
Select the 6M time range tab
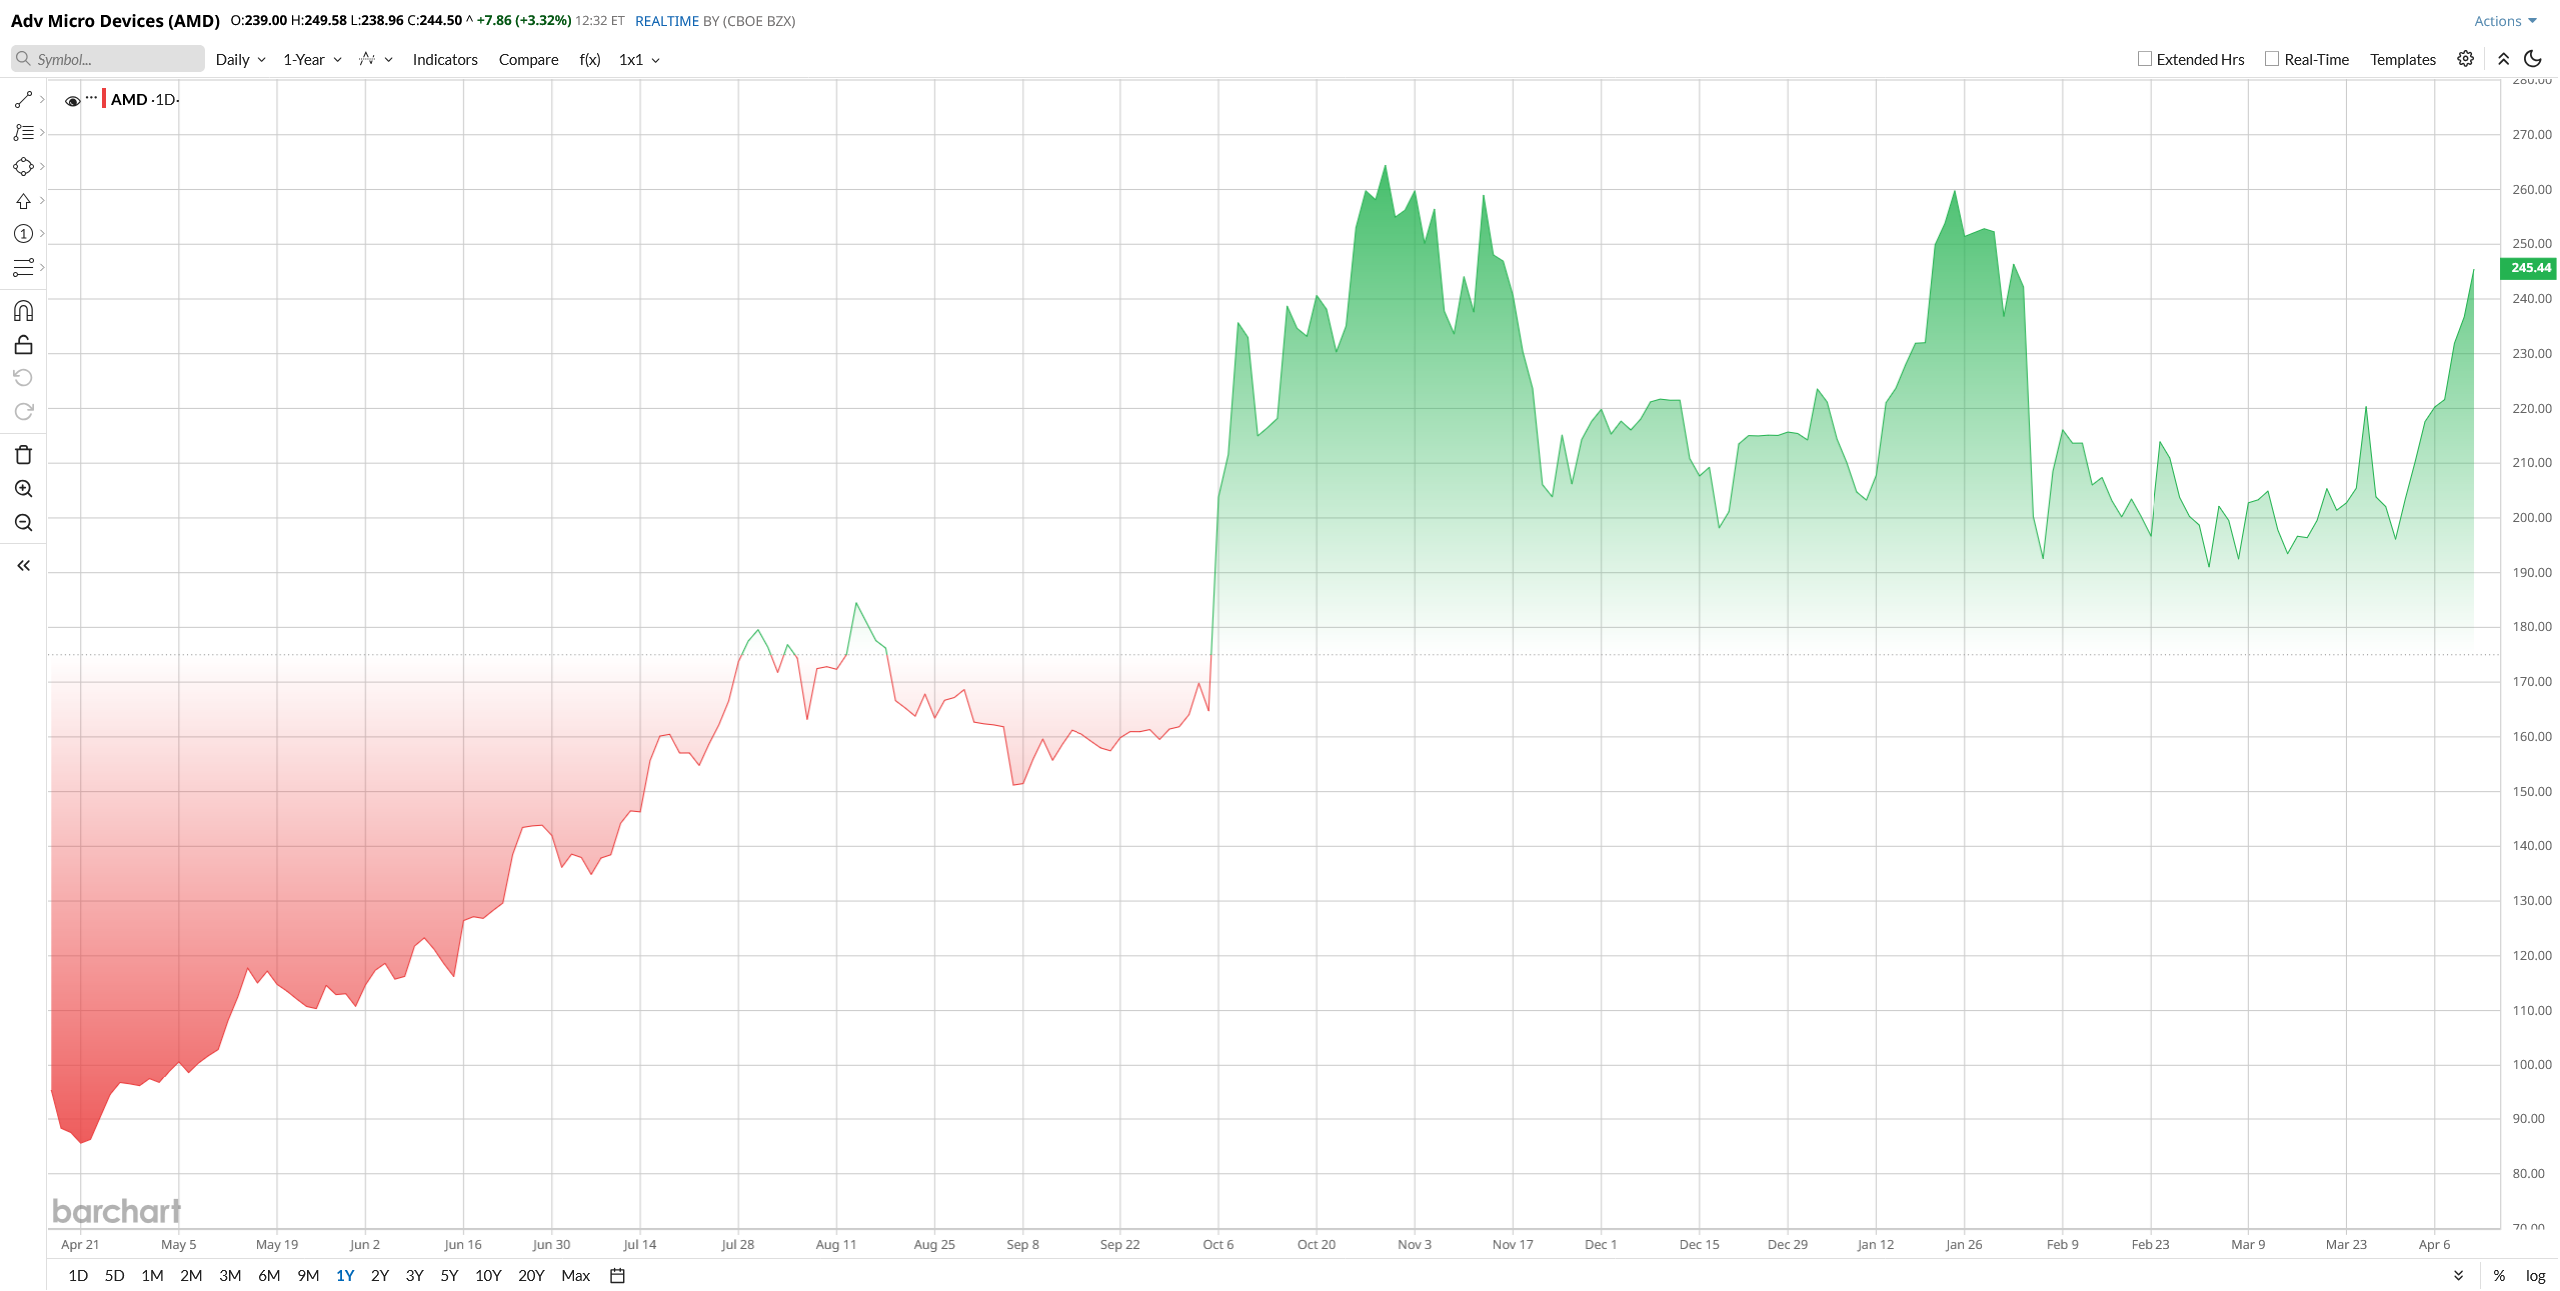pos(269,1275)
